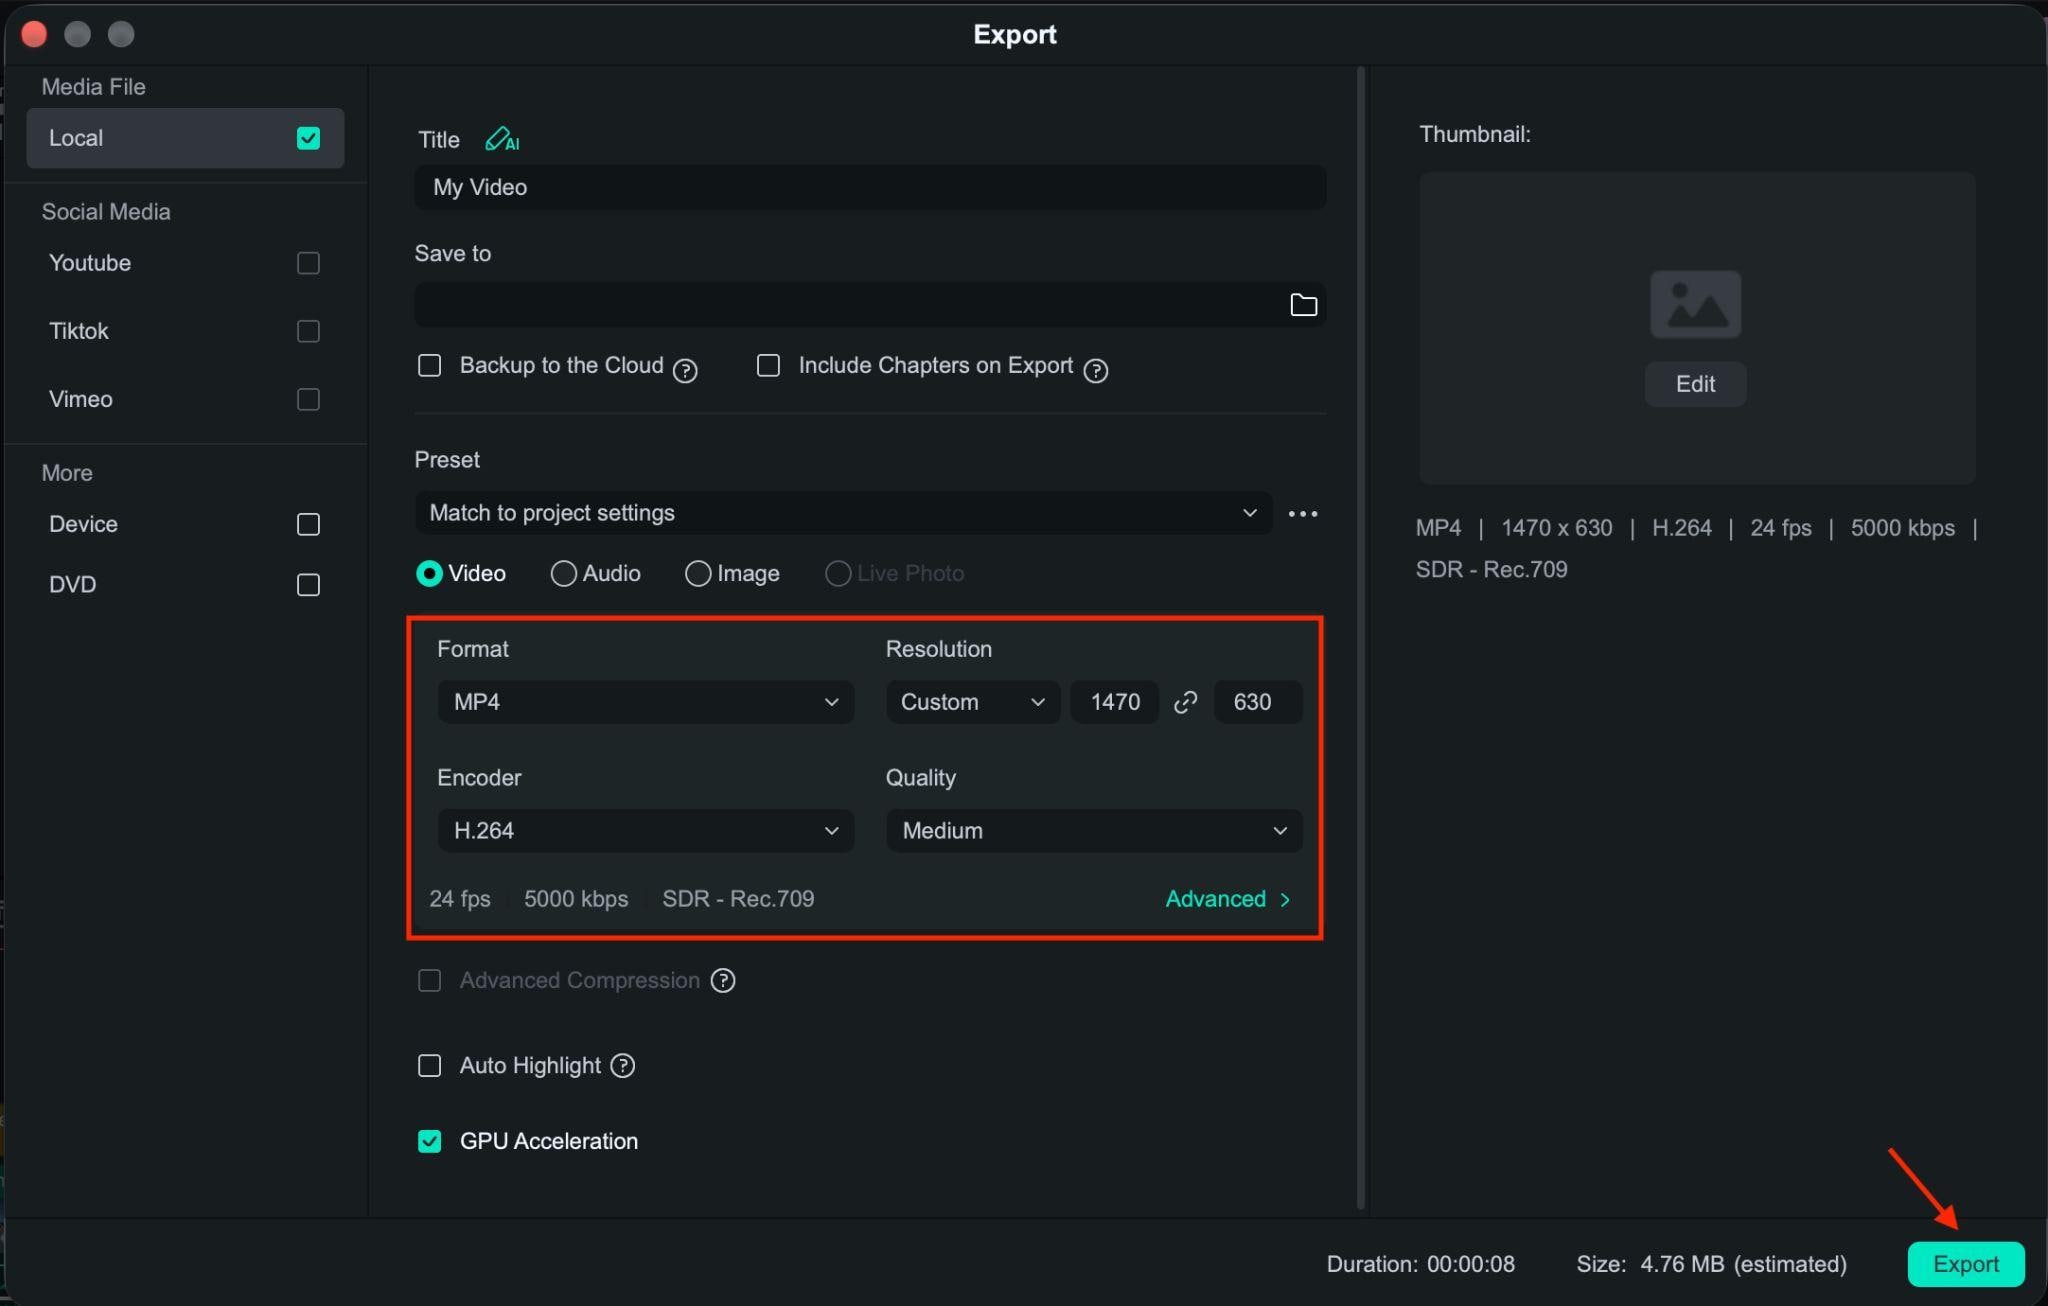
Task: Open the Resolution Custom dropdown
Action: click(x=973, y=702)
